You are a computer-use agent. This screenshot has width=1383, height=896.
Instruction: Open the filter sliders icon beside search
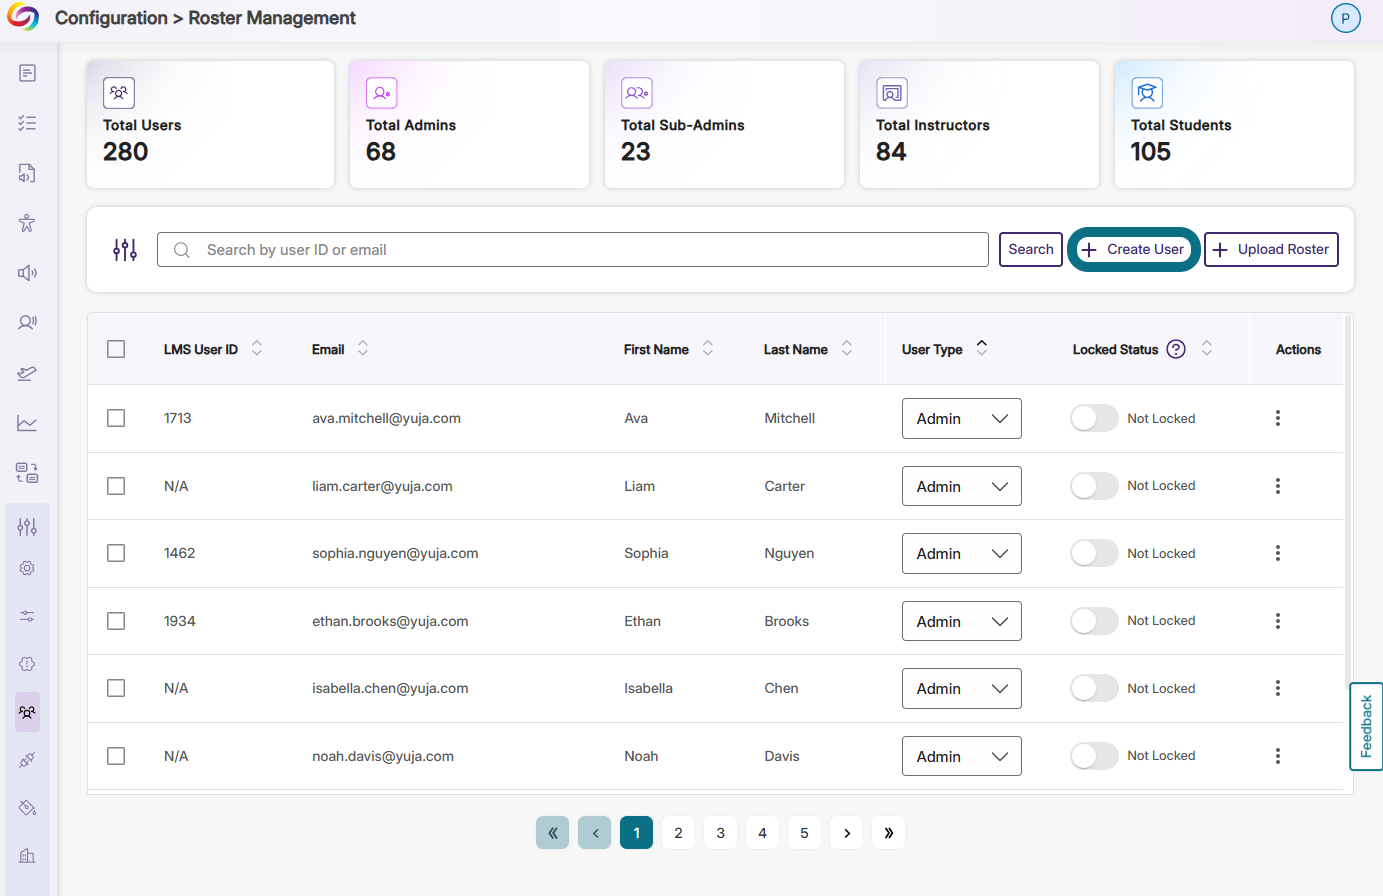click(x=125, y=250)
